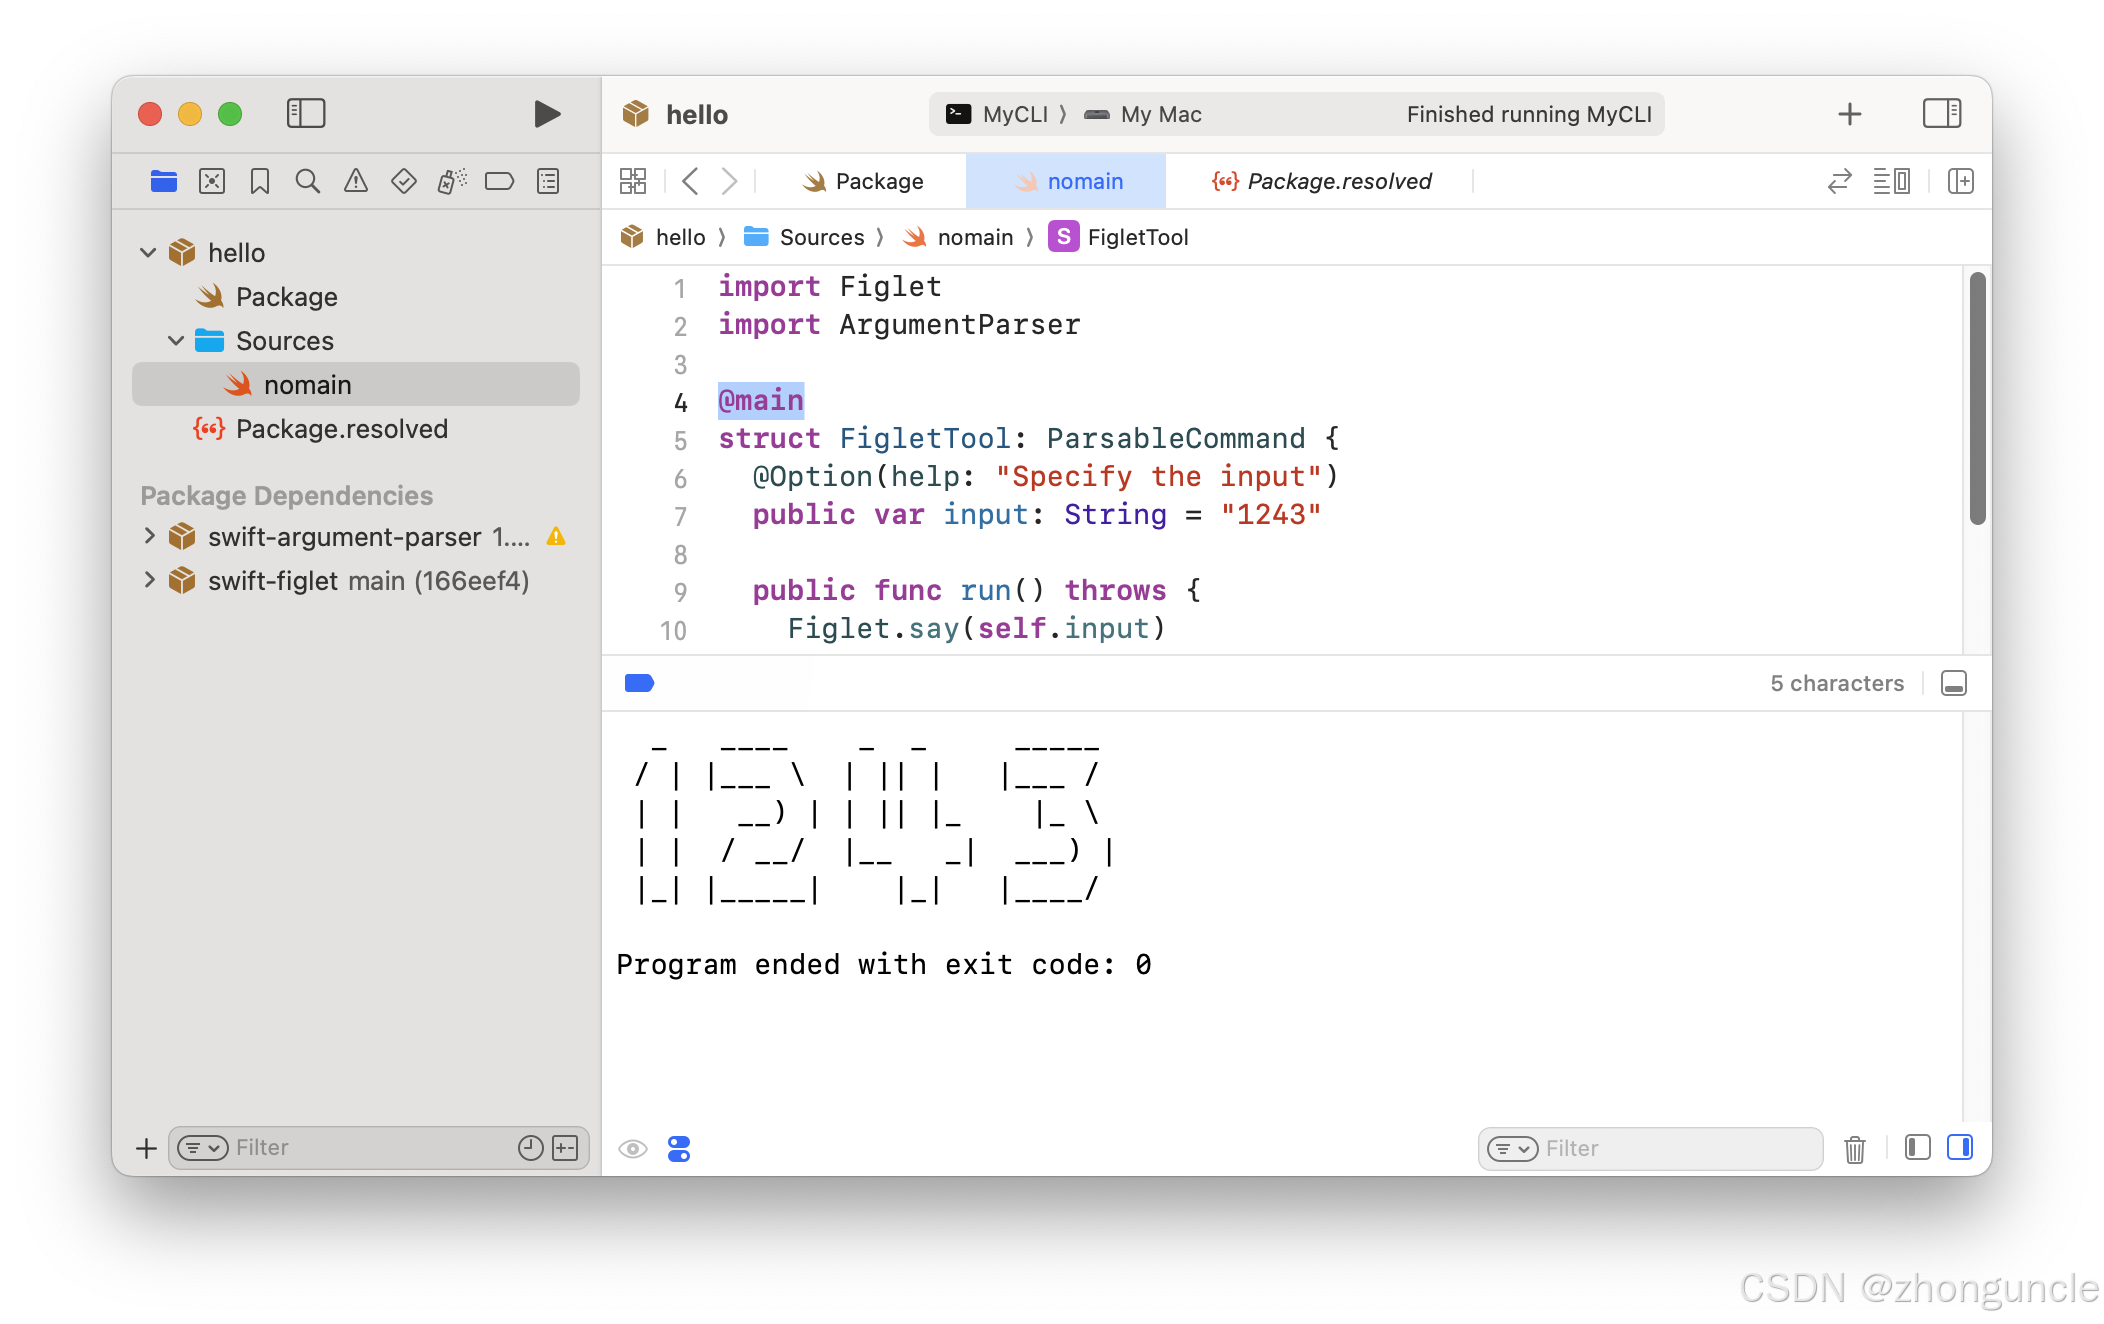Run the project with the play button
This screenshot has width=2104, height=1324.
pos(546,113)
